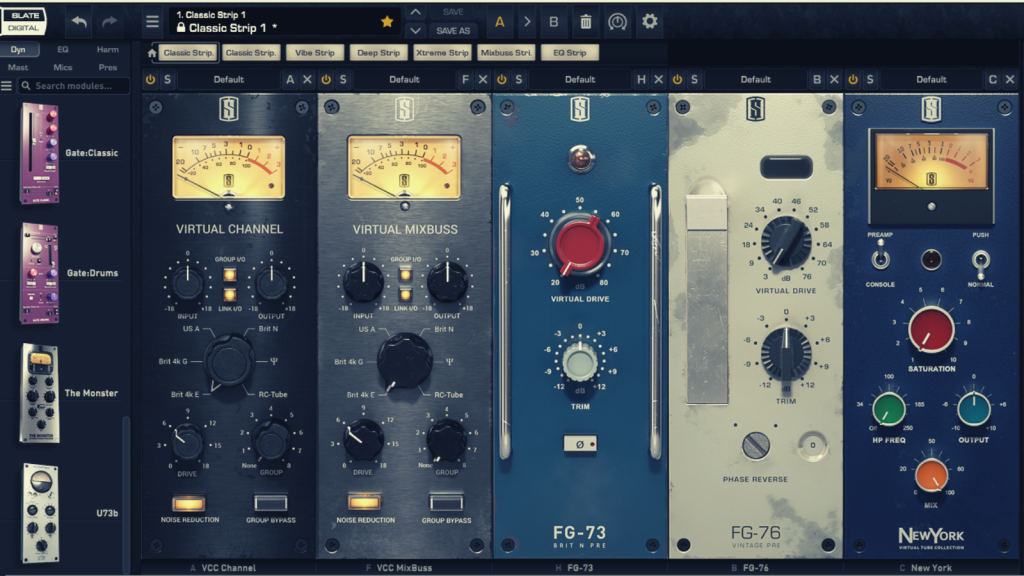Screen dimensions: 1024x576
Task: Select the Mics module category tab
Action: (x=63, y=67)
